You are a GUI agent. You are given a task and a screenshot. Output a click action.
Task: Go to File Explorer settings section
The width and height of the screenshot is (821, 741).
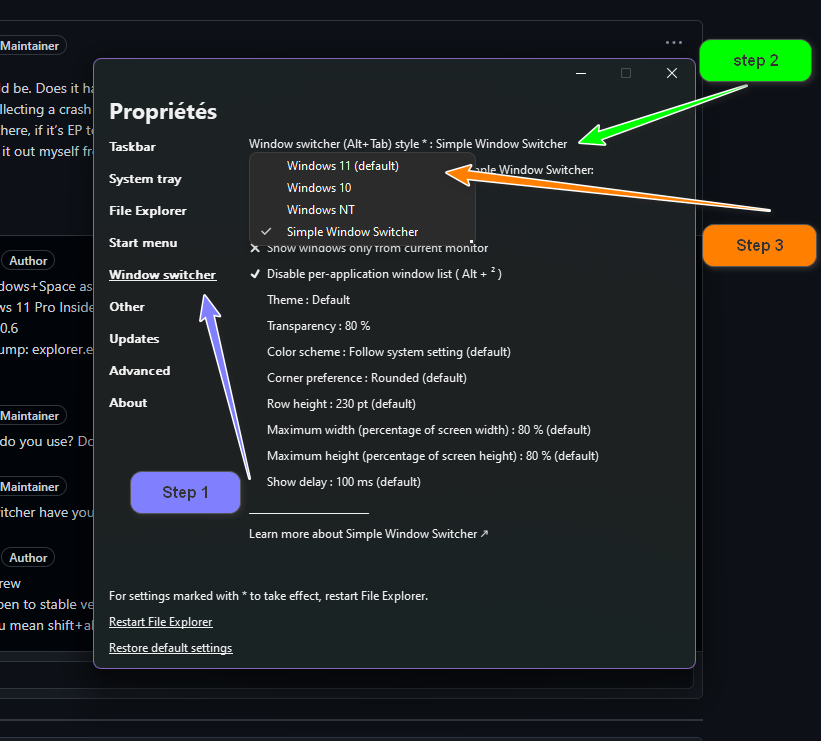point(148,211)
